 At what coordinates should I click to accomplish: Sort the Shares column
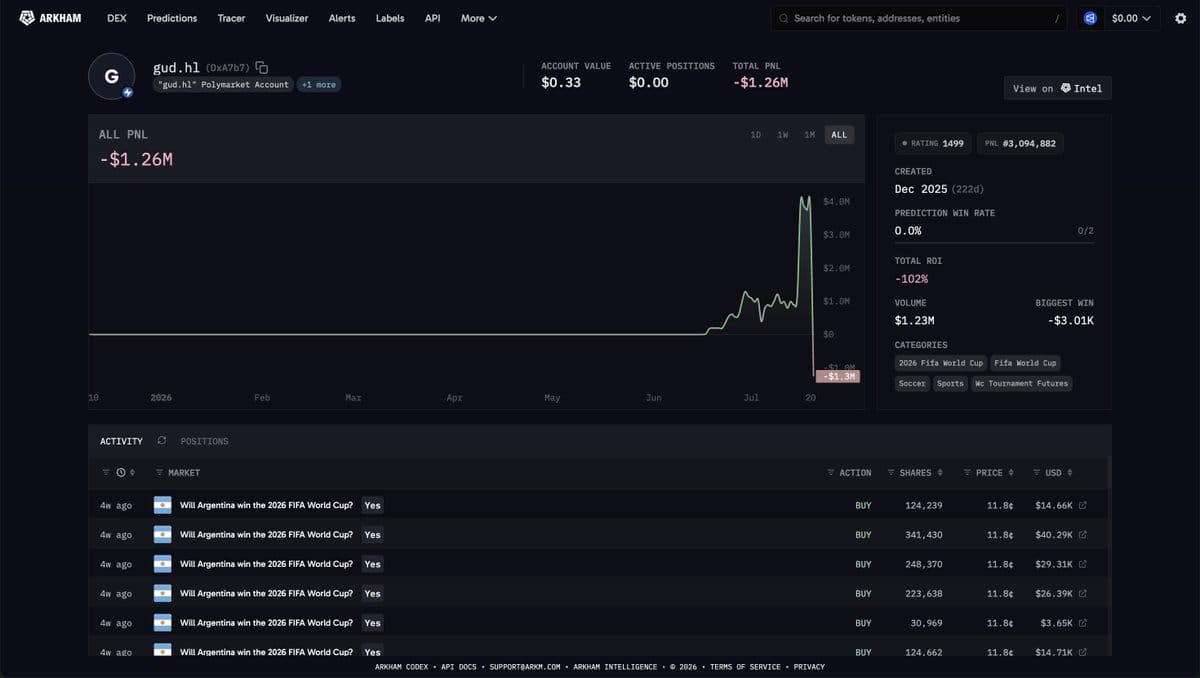941,472
